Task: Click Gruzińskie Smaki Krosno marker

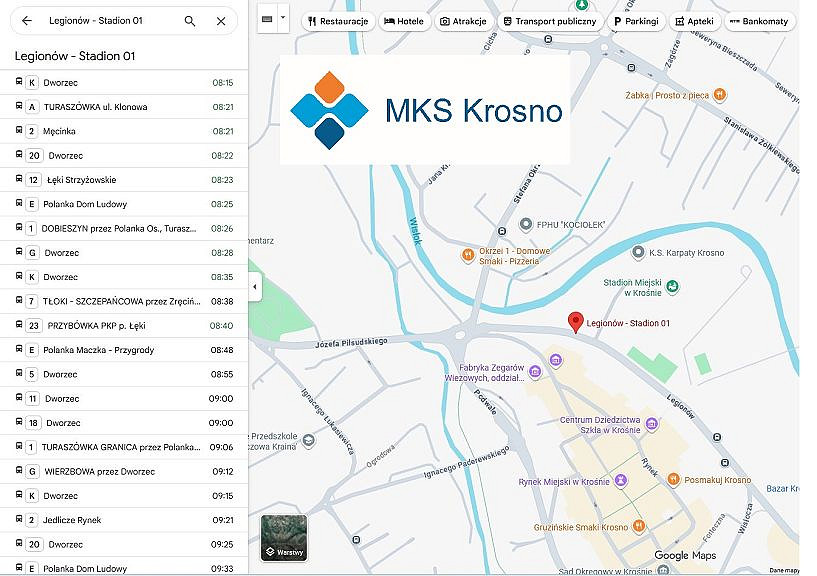Action: (638, 525)
